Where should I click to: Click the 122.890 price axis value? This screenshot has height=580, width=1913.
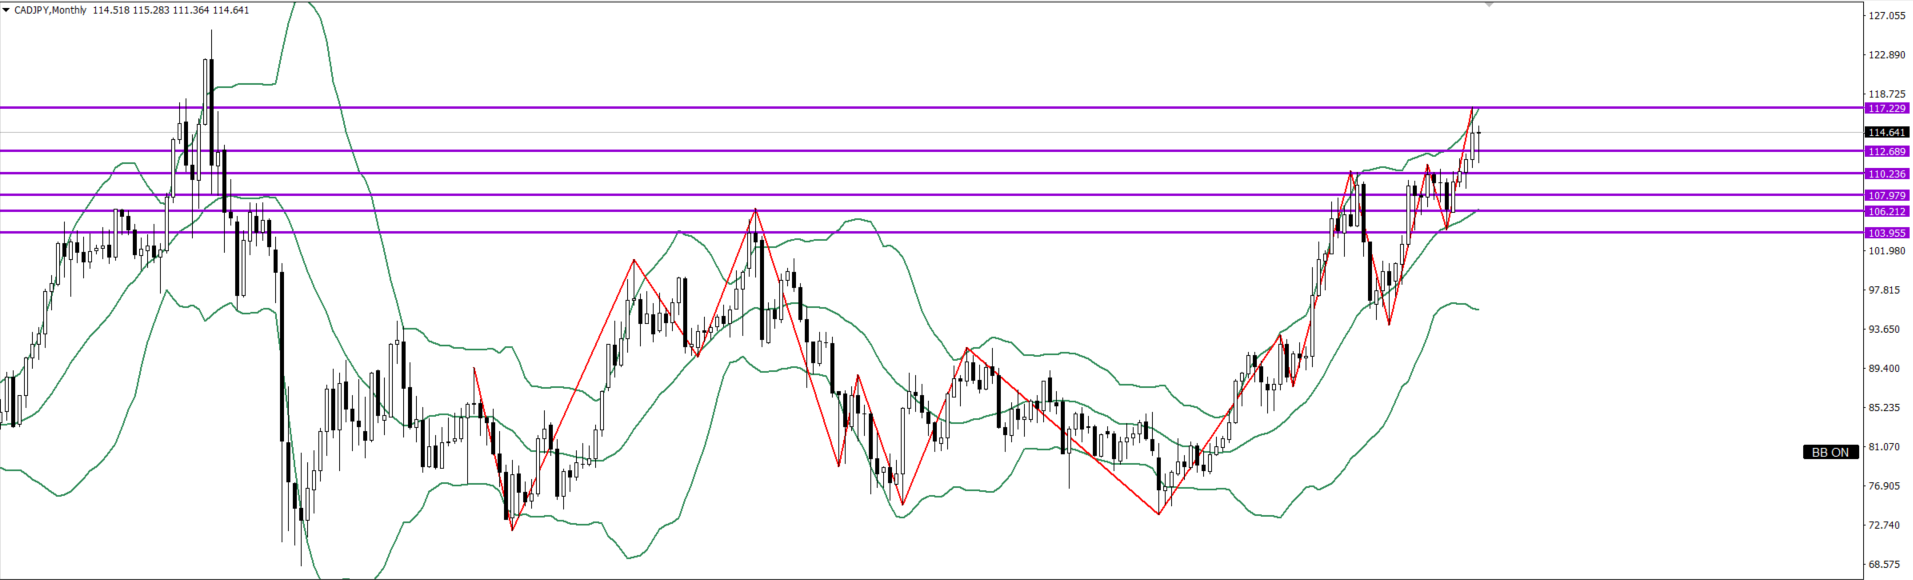tap(1887, 55)
